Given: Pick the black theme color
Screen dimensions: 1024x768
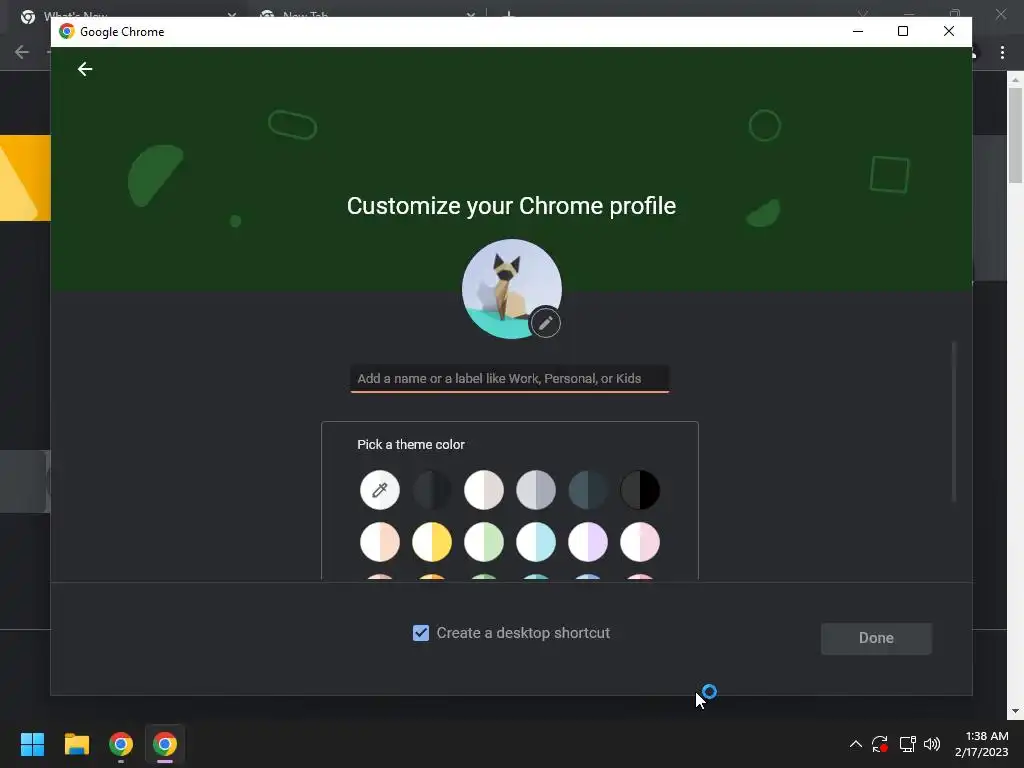Looking at the screenshot, I should [640, 490].
